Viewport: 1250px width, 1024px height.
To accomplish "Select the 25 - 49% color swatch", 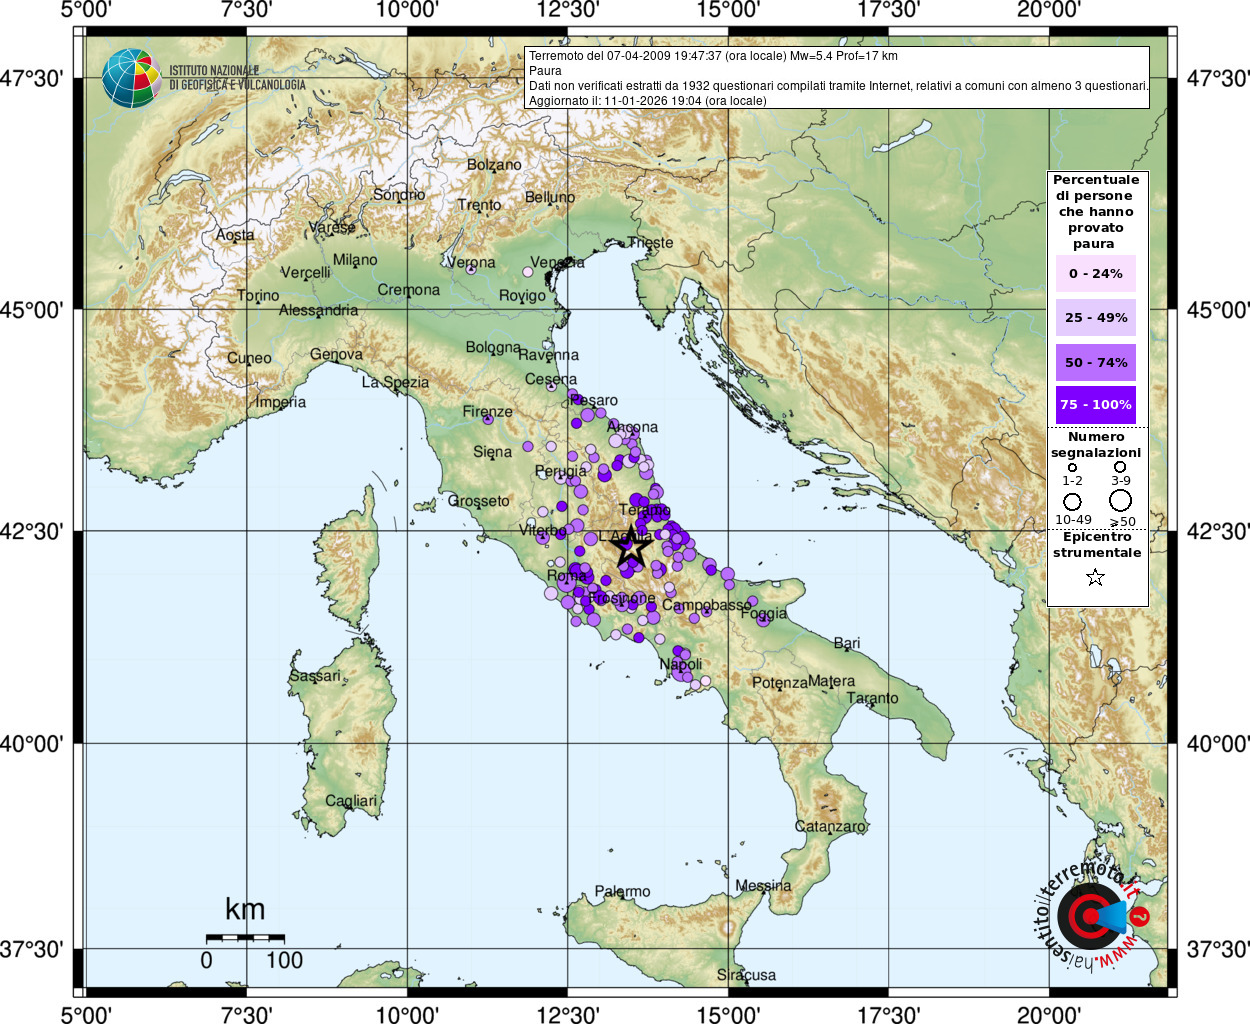I will [x=1095, y=317].
